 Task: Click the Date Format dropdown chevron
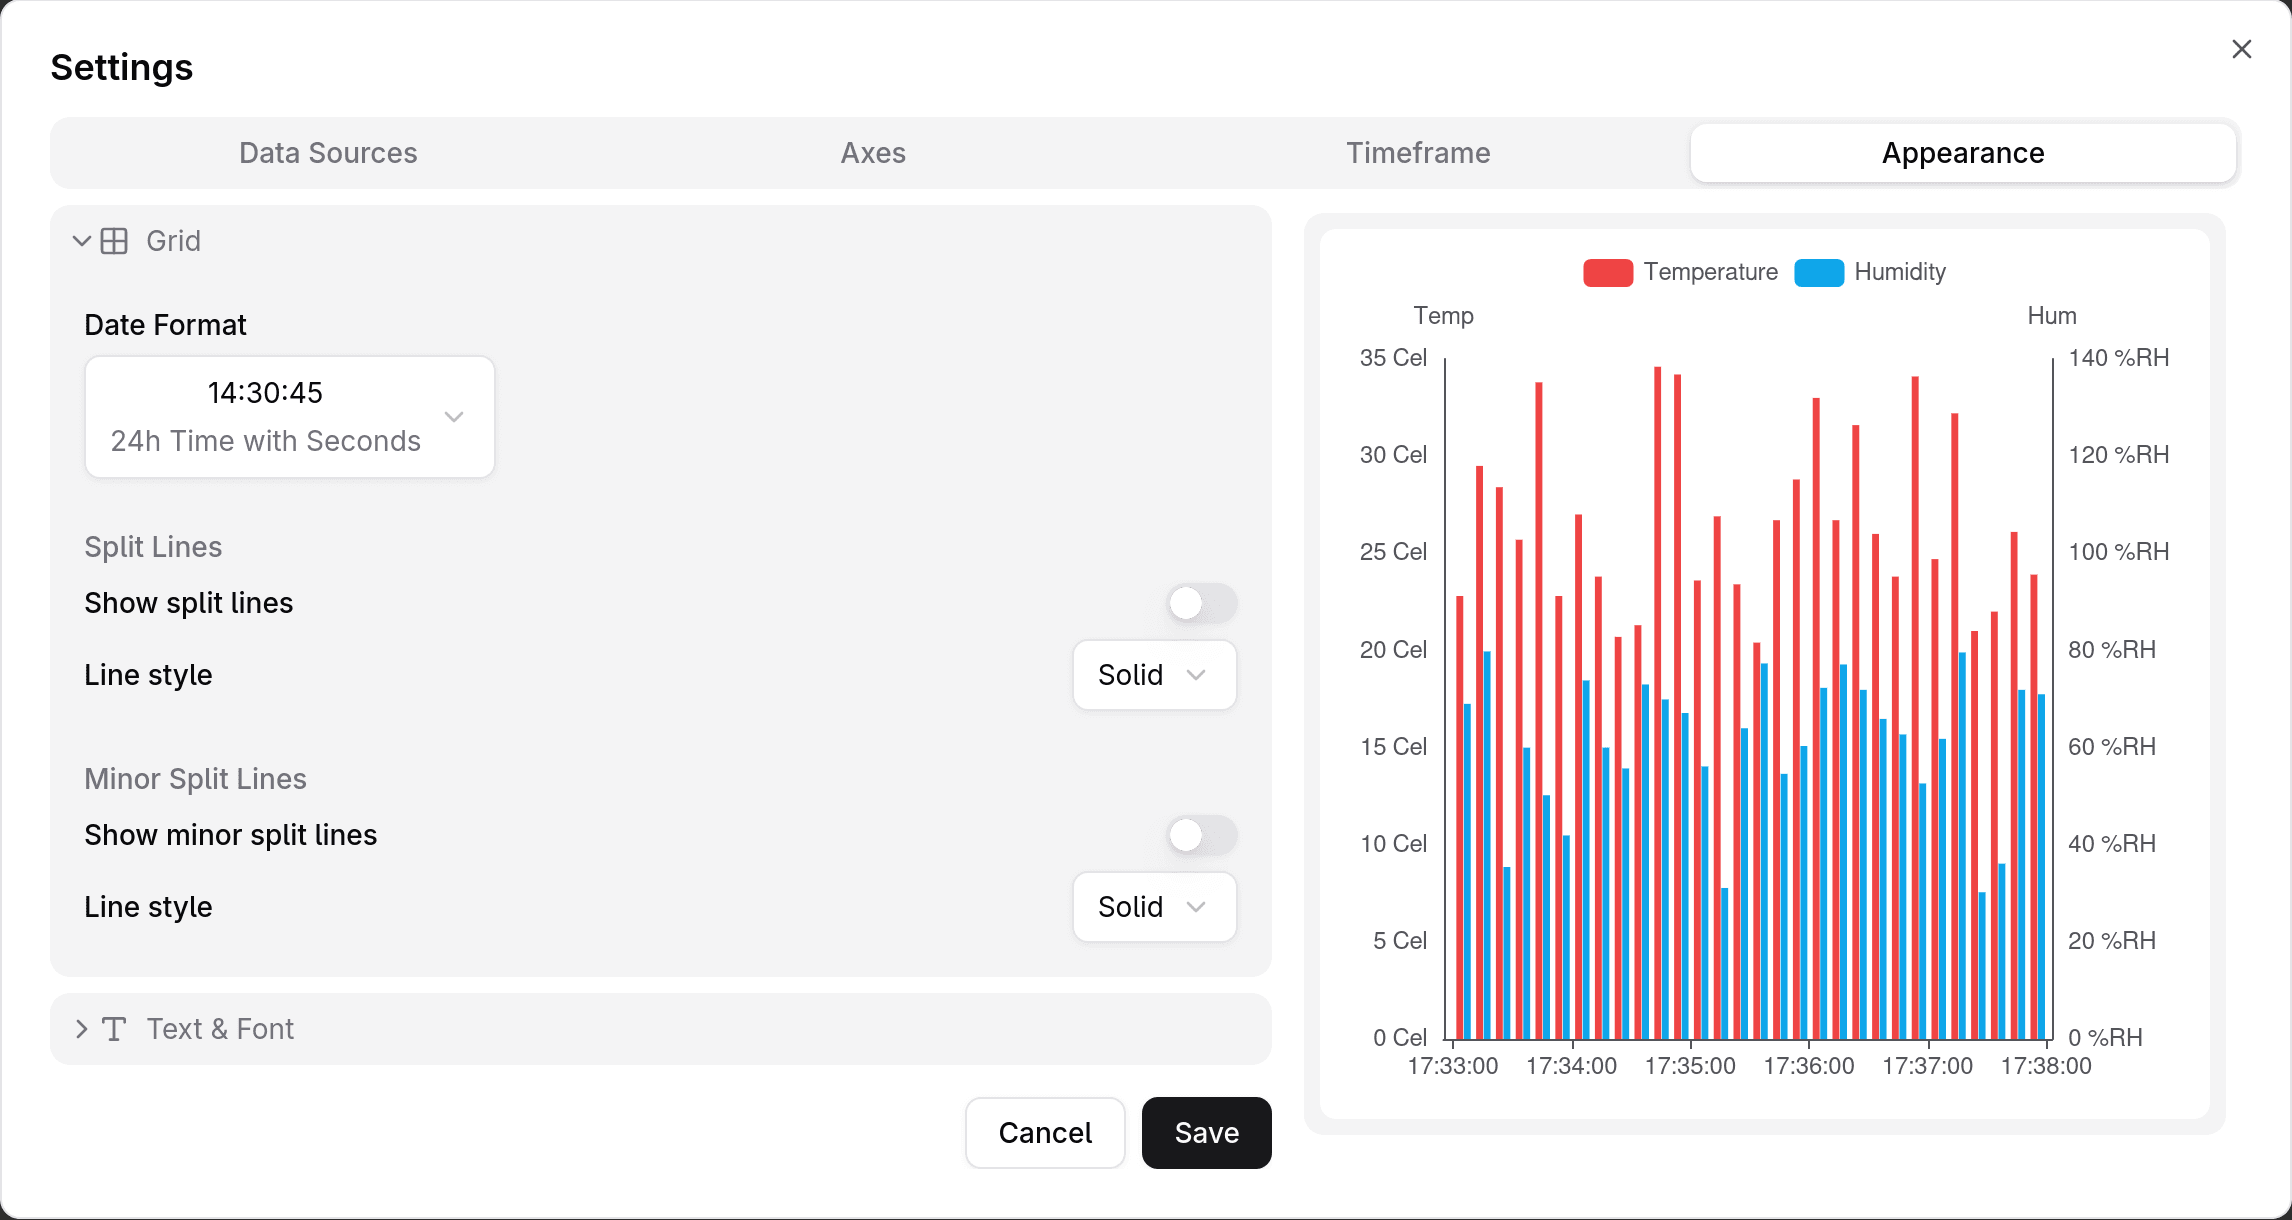click(x=454, y=416)
